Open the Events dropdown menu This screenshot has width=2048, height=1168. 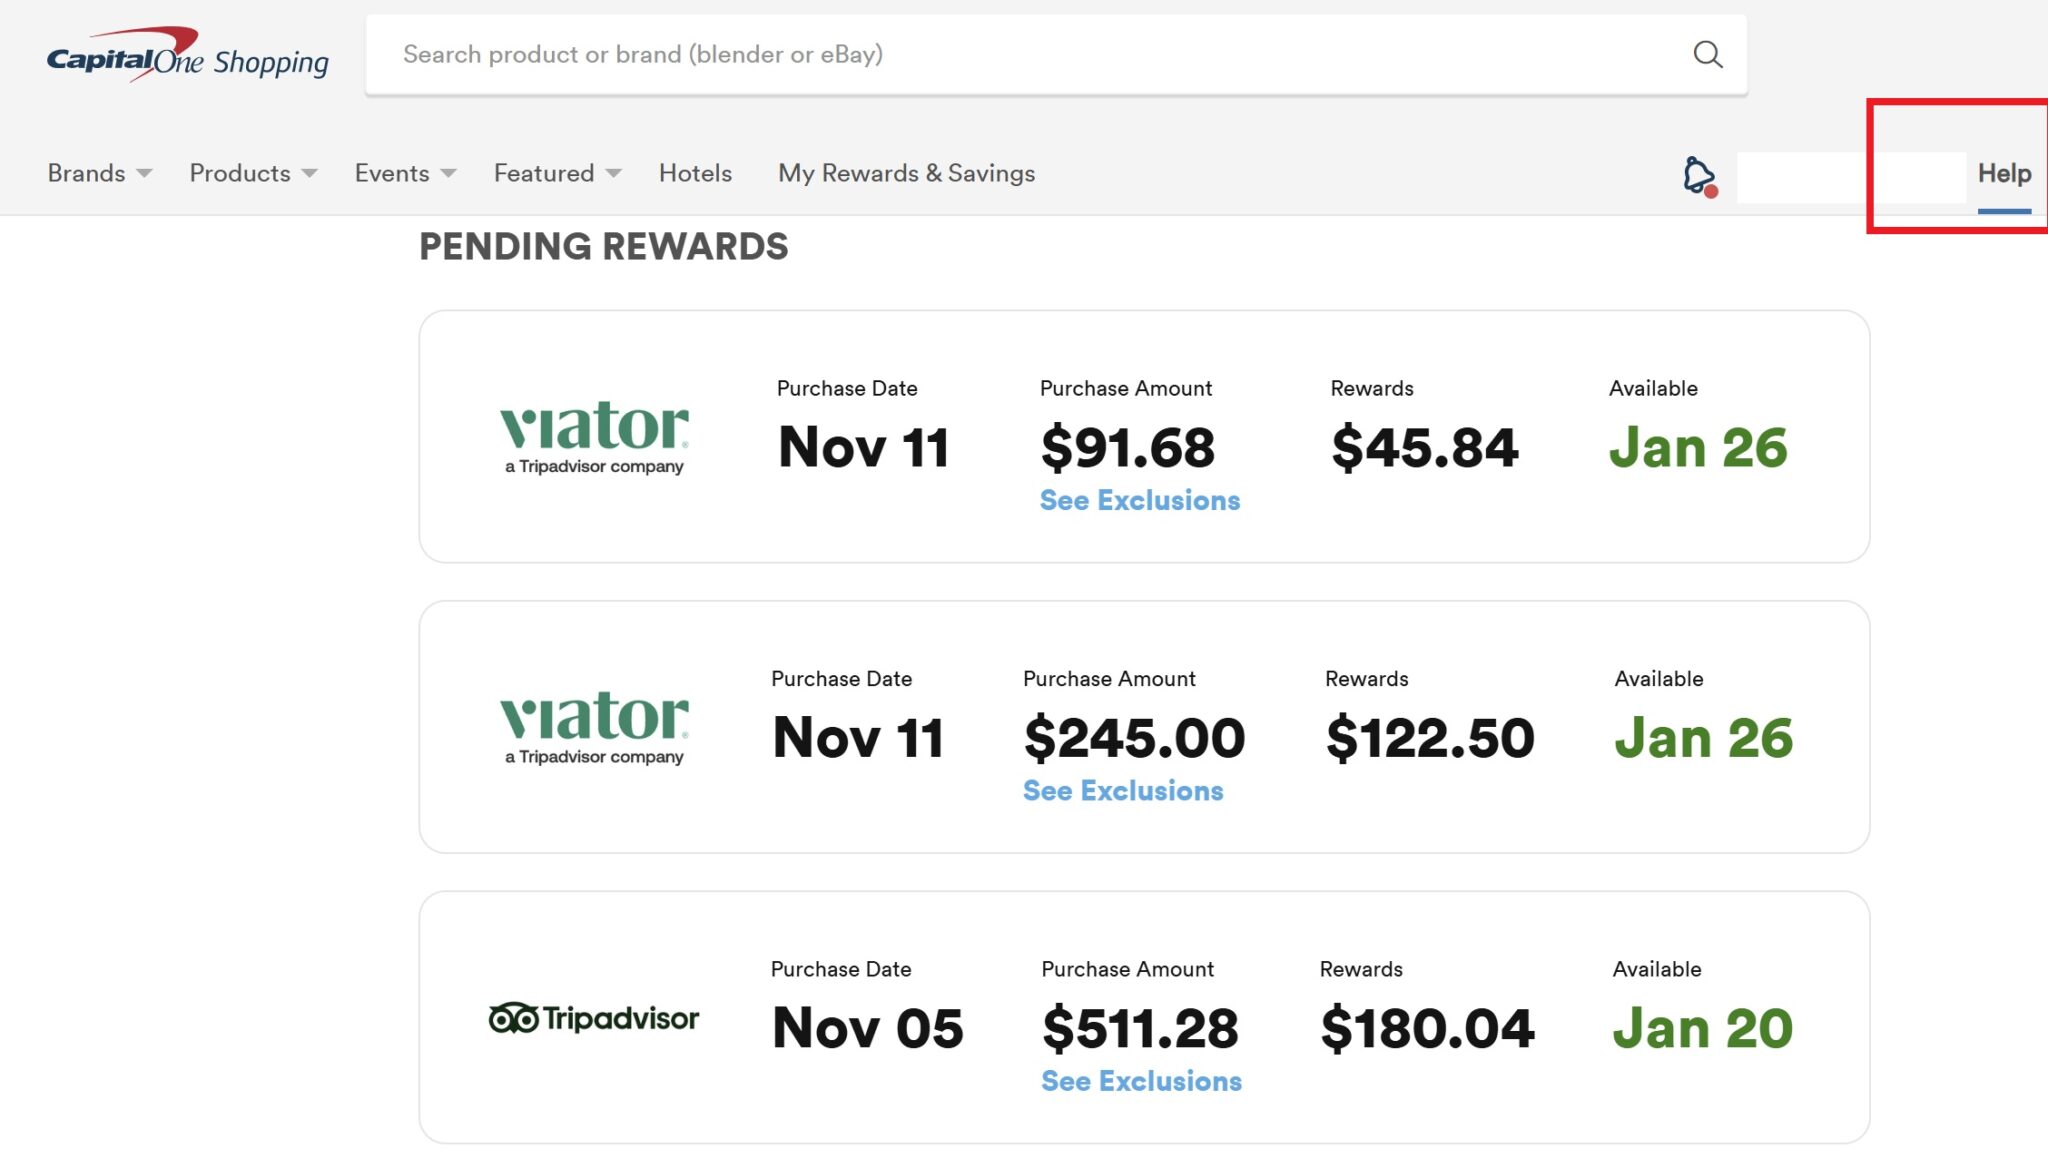(x=405, y=173)
